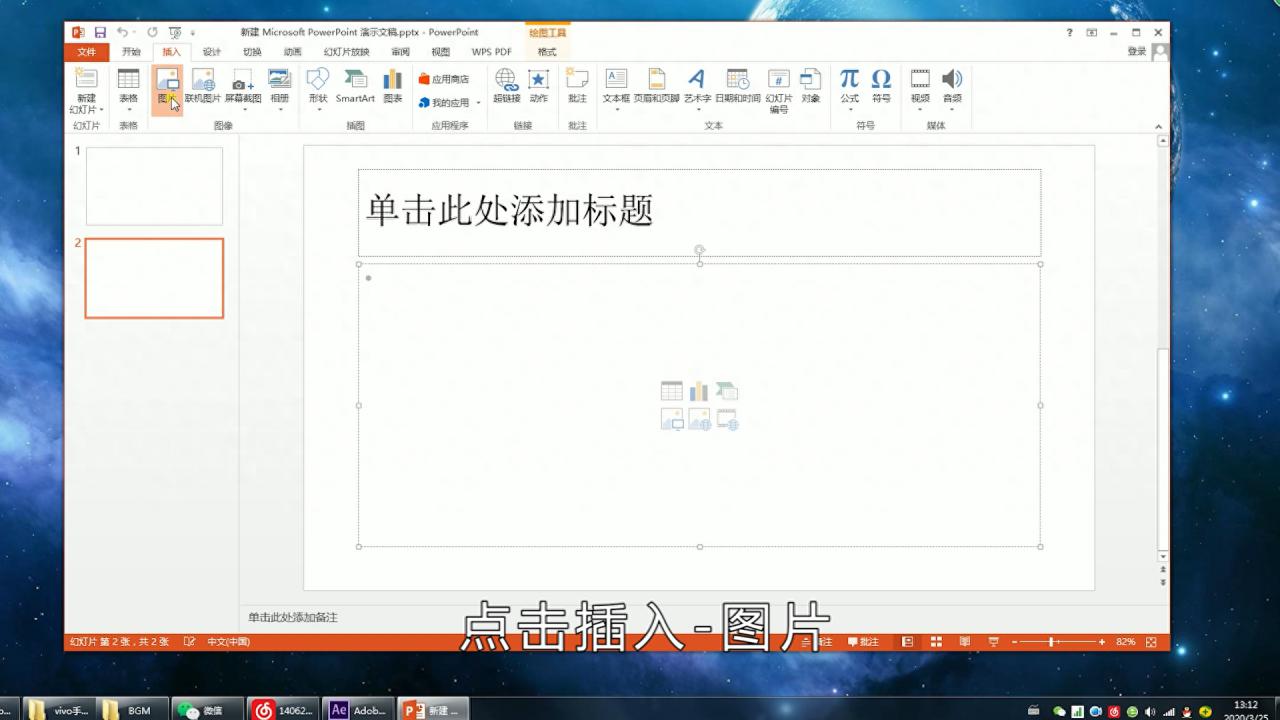Open the 文件 (File) menu

pos(87,51)
